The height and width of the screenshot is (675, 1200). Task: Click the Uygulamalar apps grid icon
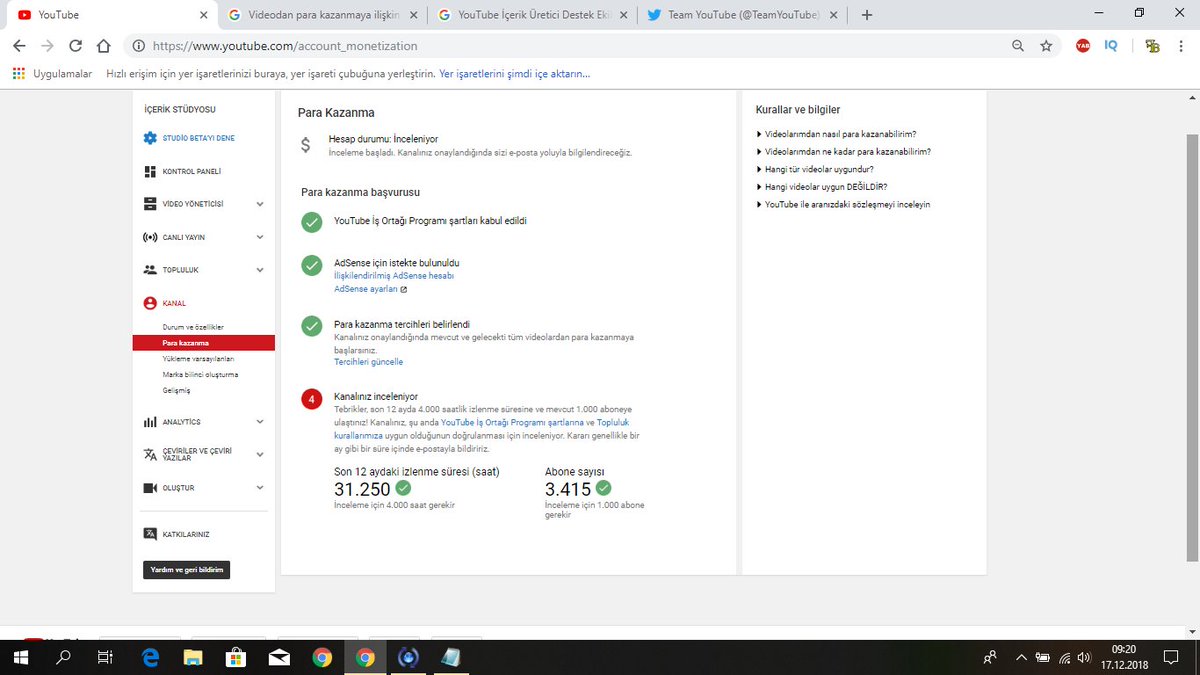(x=19, y=73)
